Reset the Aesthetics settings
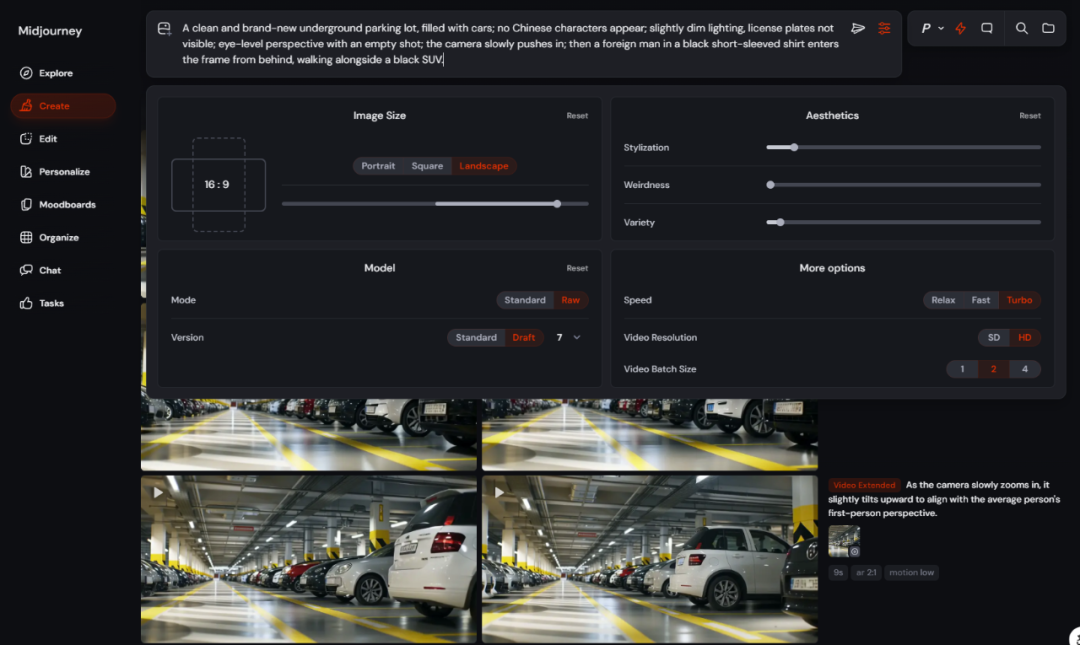 coord(1029,116)
